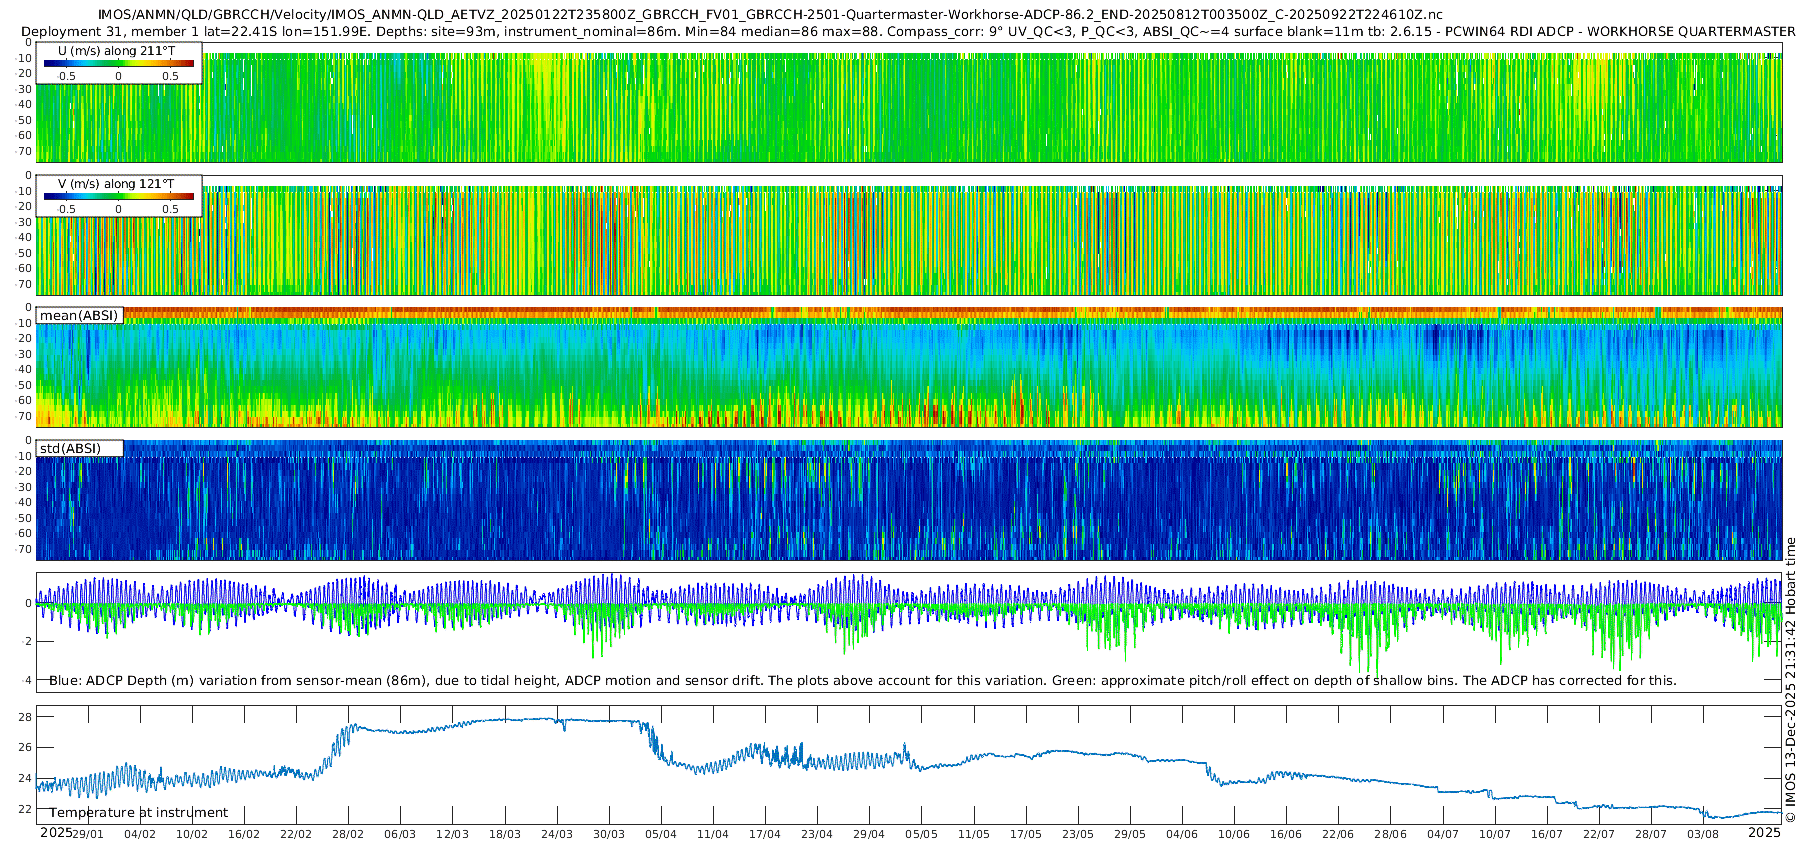This screenshot has width=1800, height=850.
Task: Pick the 22/07 date tick label
Action: coord(1599,834)
